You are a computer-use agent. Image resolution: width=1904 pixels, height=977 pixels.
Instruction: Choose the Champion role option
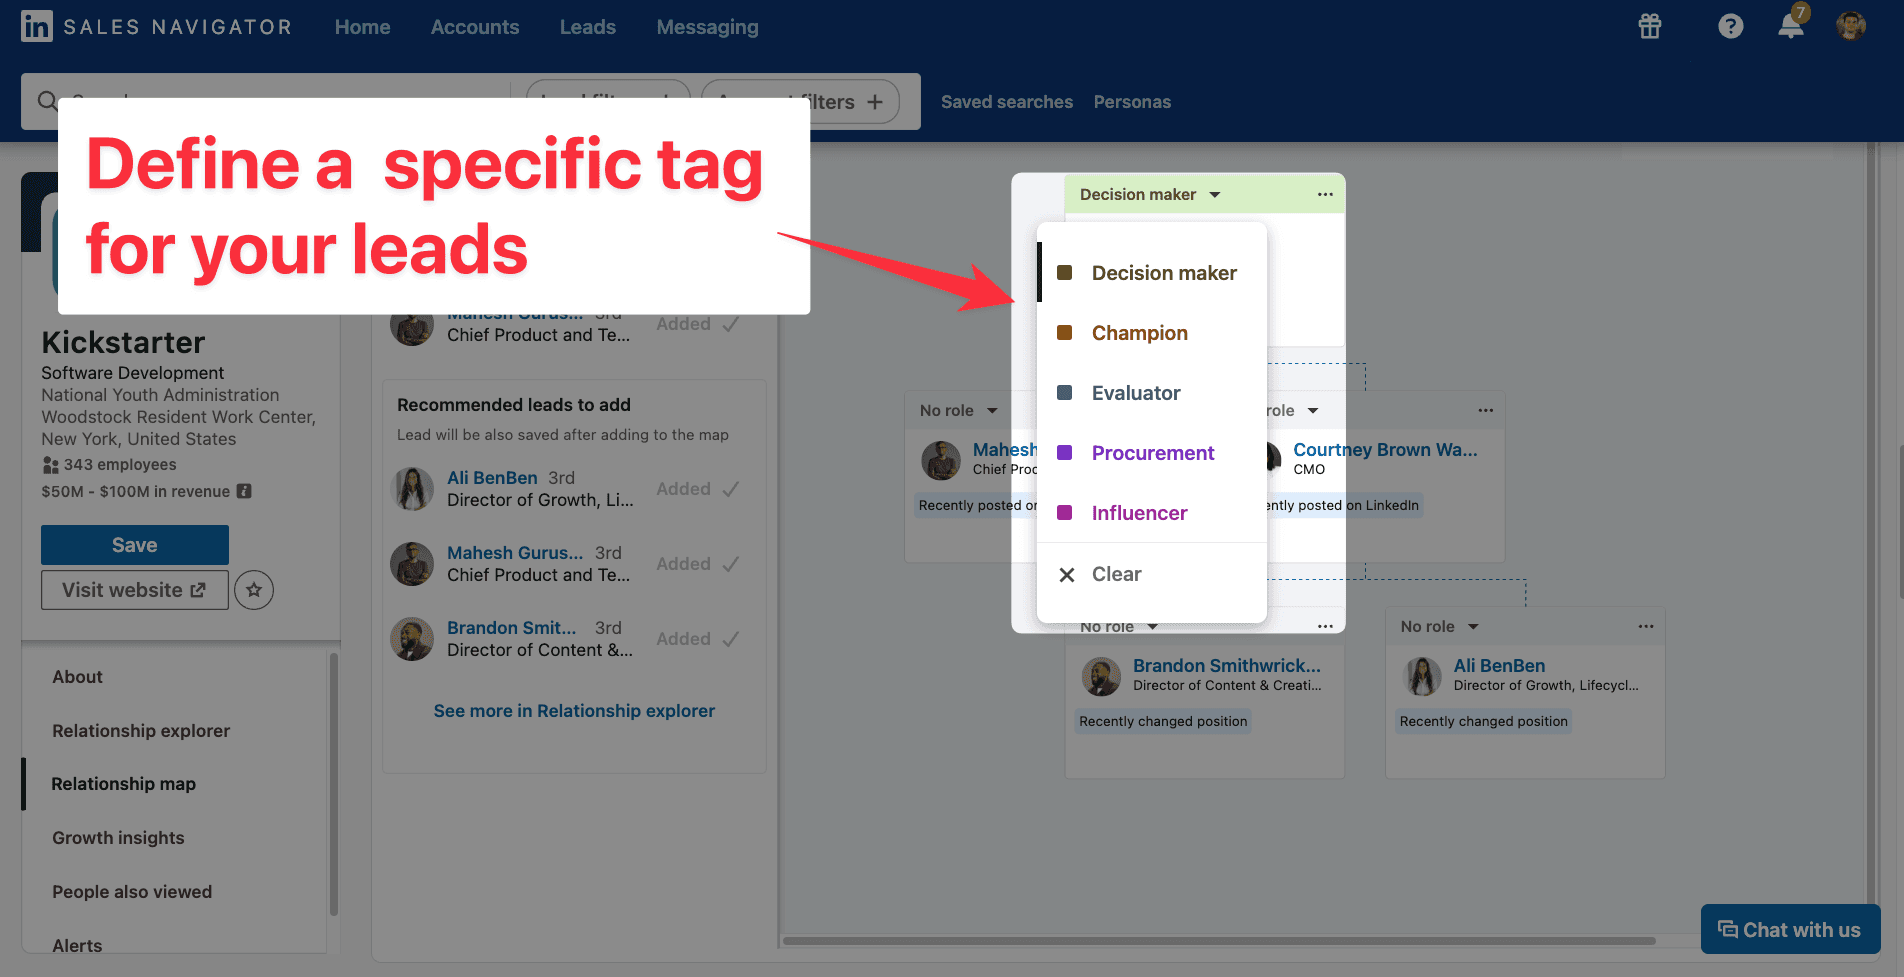(x=1152, y=333)
